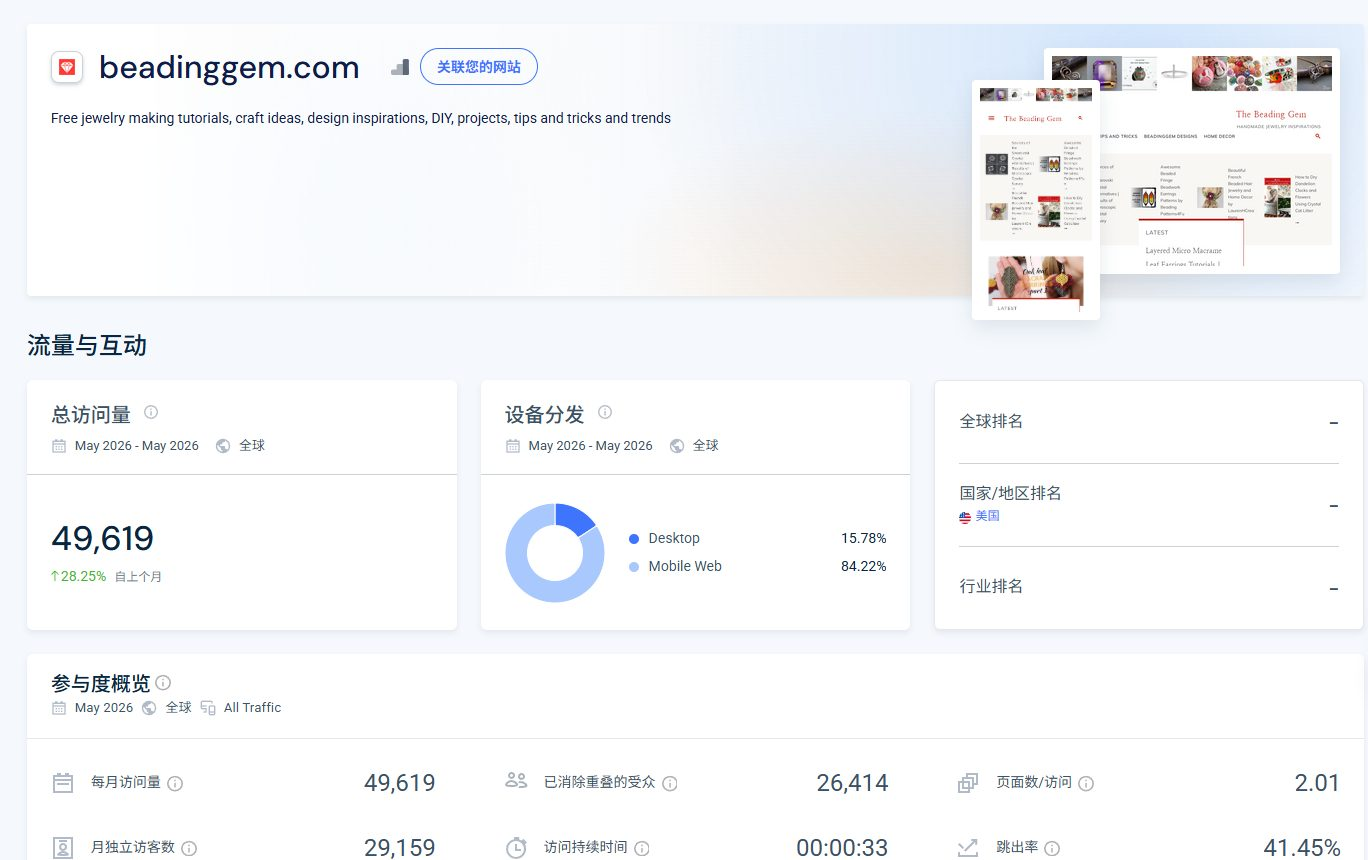
Task: Show info for 页面数/访问 metric
Action: pyautogui.click(x=1086, y=783)
